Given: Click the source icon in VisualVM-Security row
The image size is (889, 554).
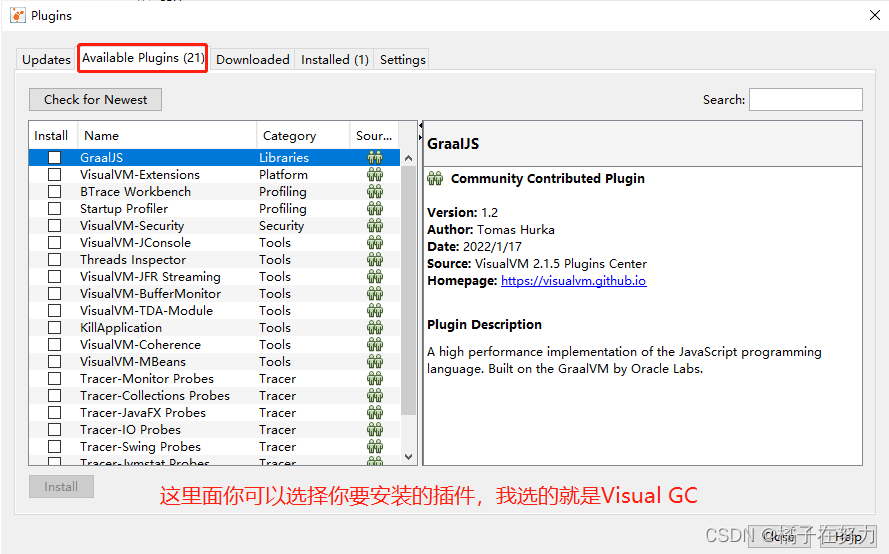Looking at the screenshot, I should coord(375,226).
